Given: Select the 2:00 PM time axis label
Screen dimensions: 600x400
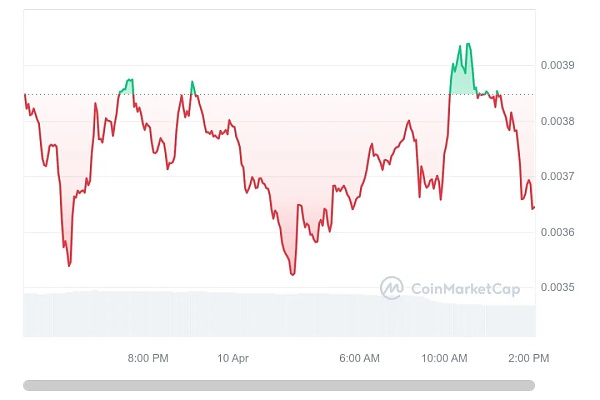Looking at the screenshot, I should click(527, 358).
